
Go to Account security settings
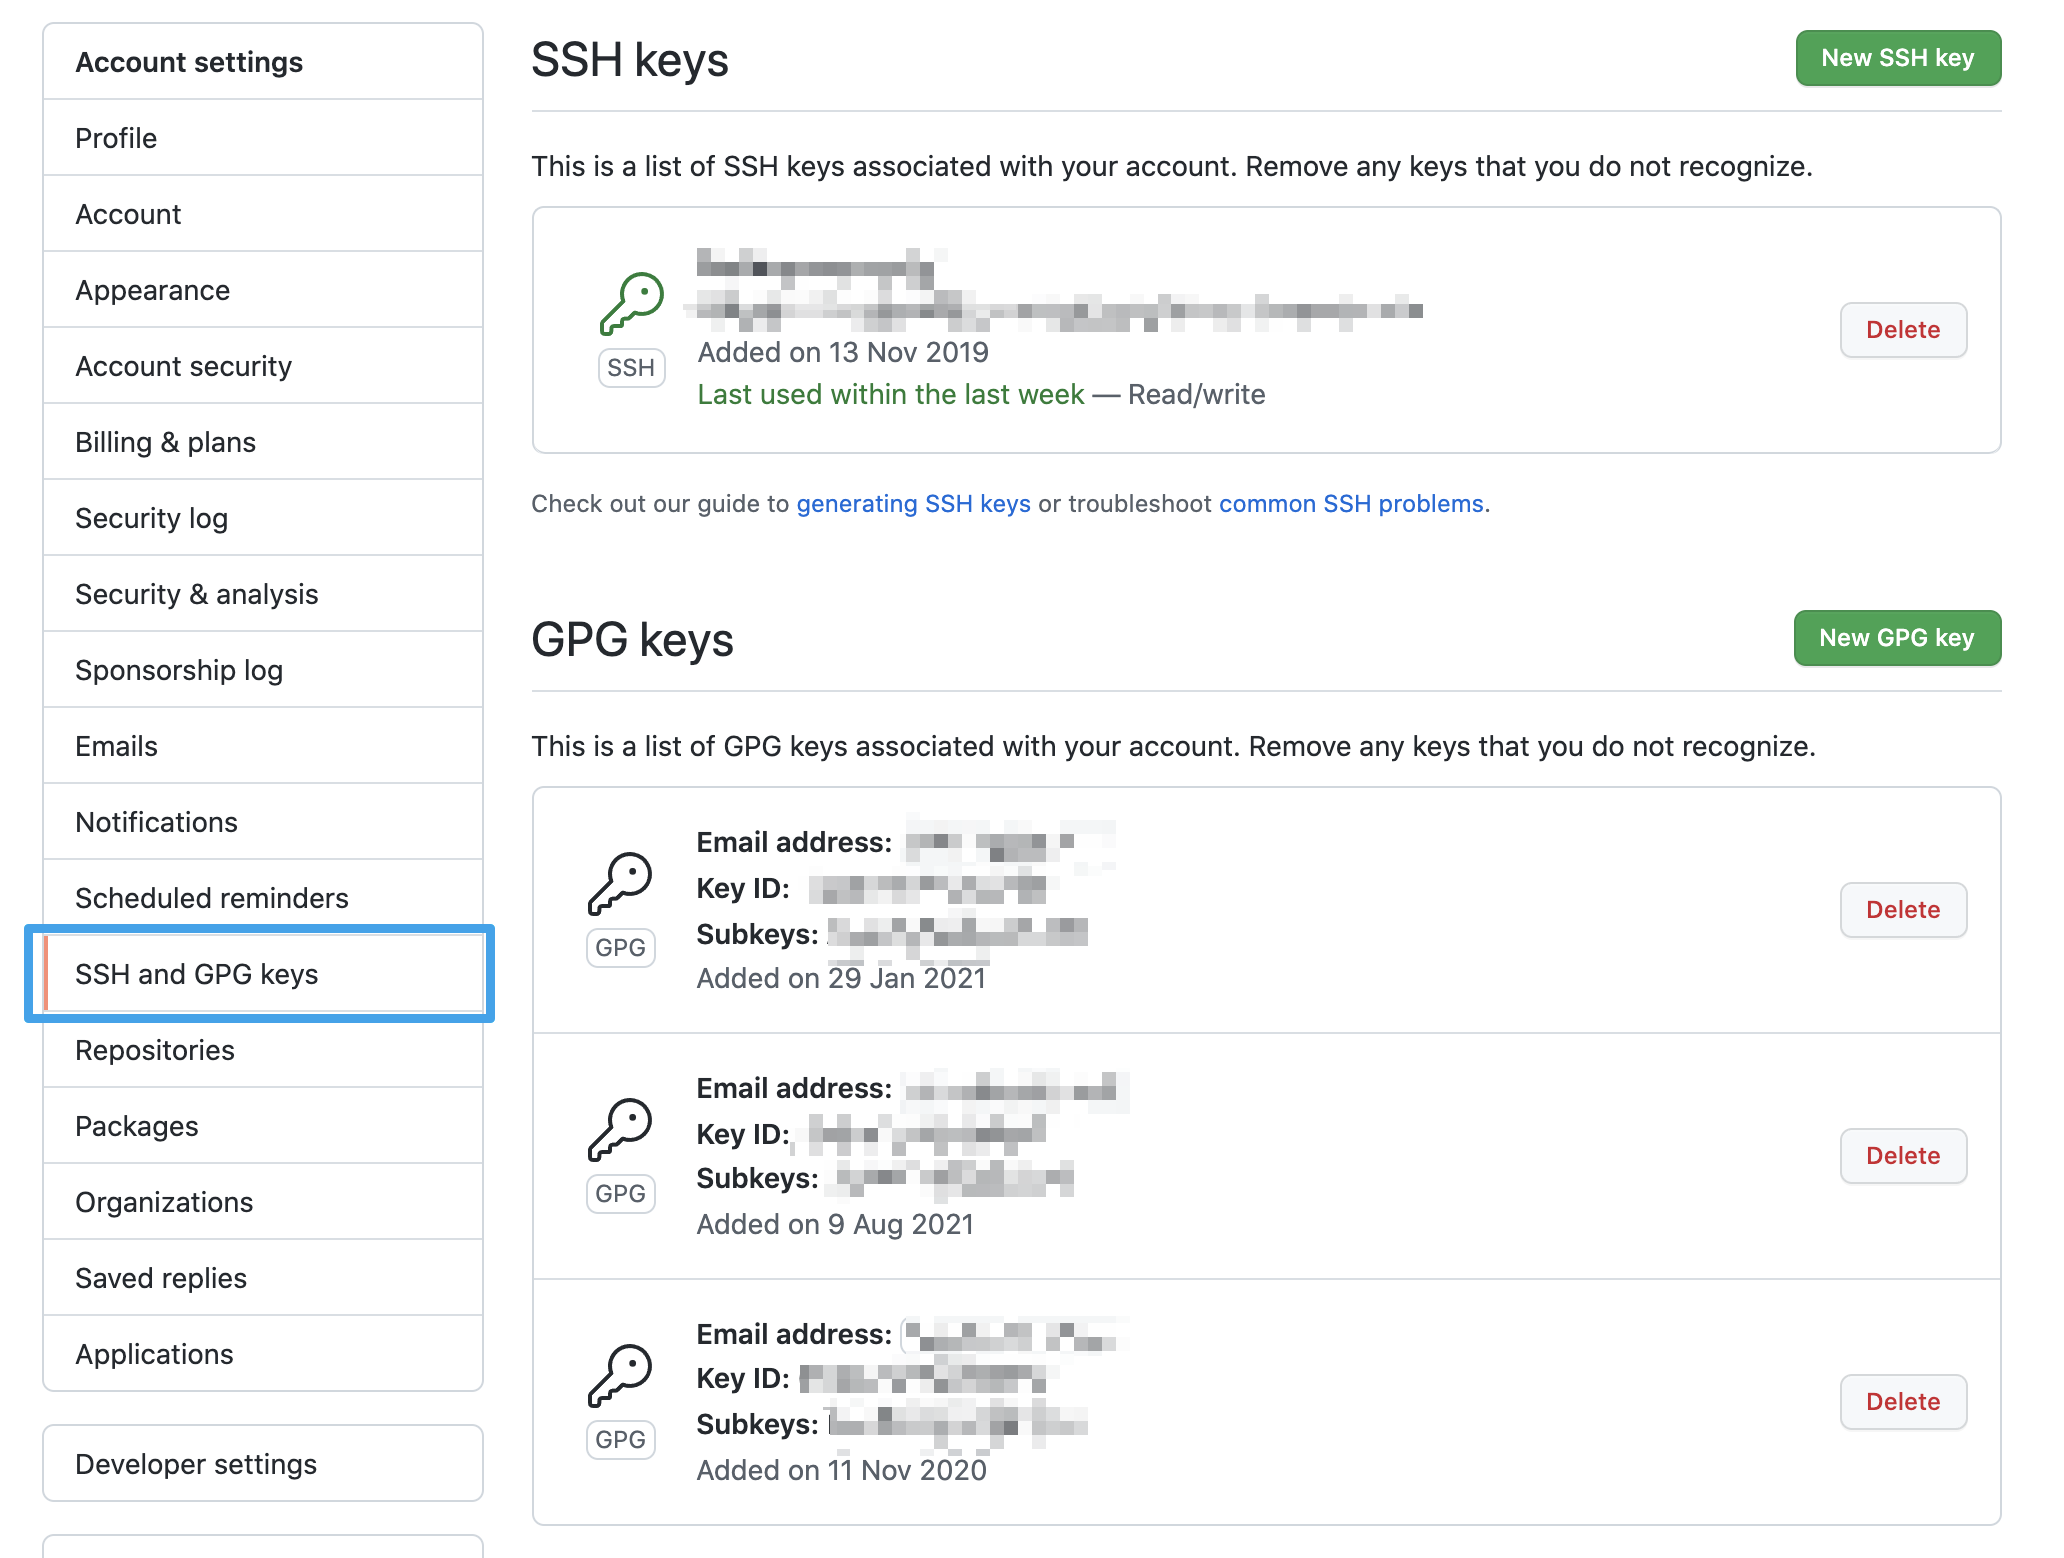pyautogui.click(x=184, y=366)
